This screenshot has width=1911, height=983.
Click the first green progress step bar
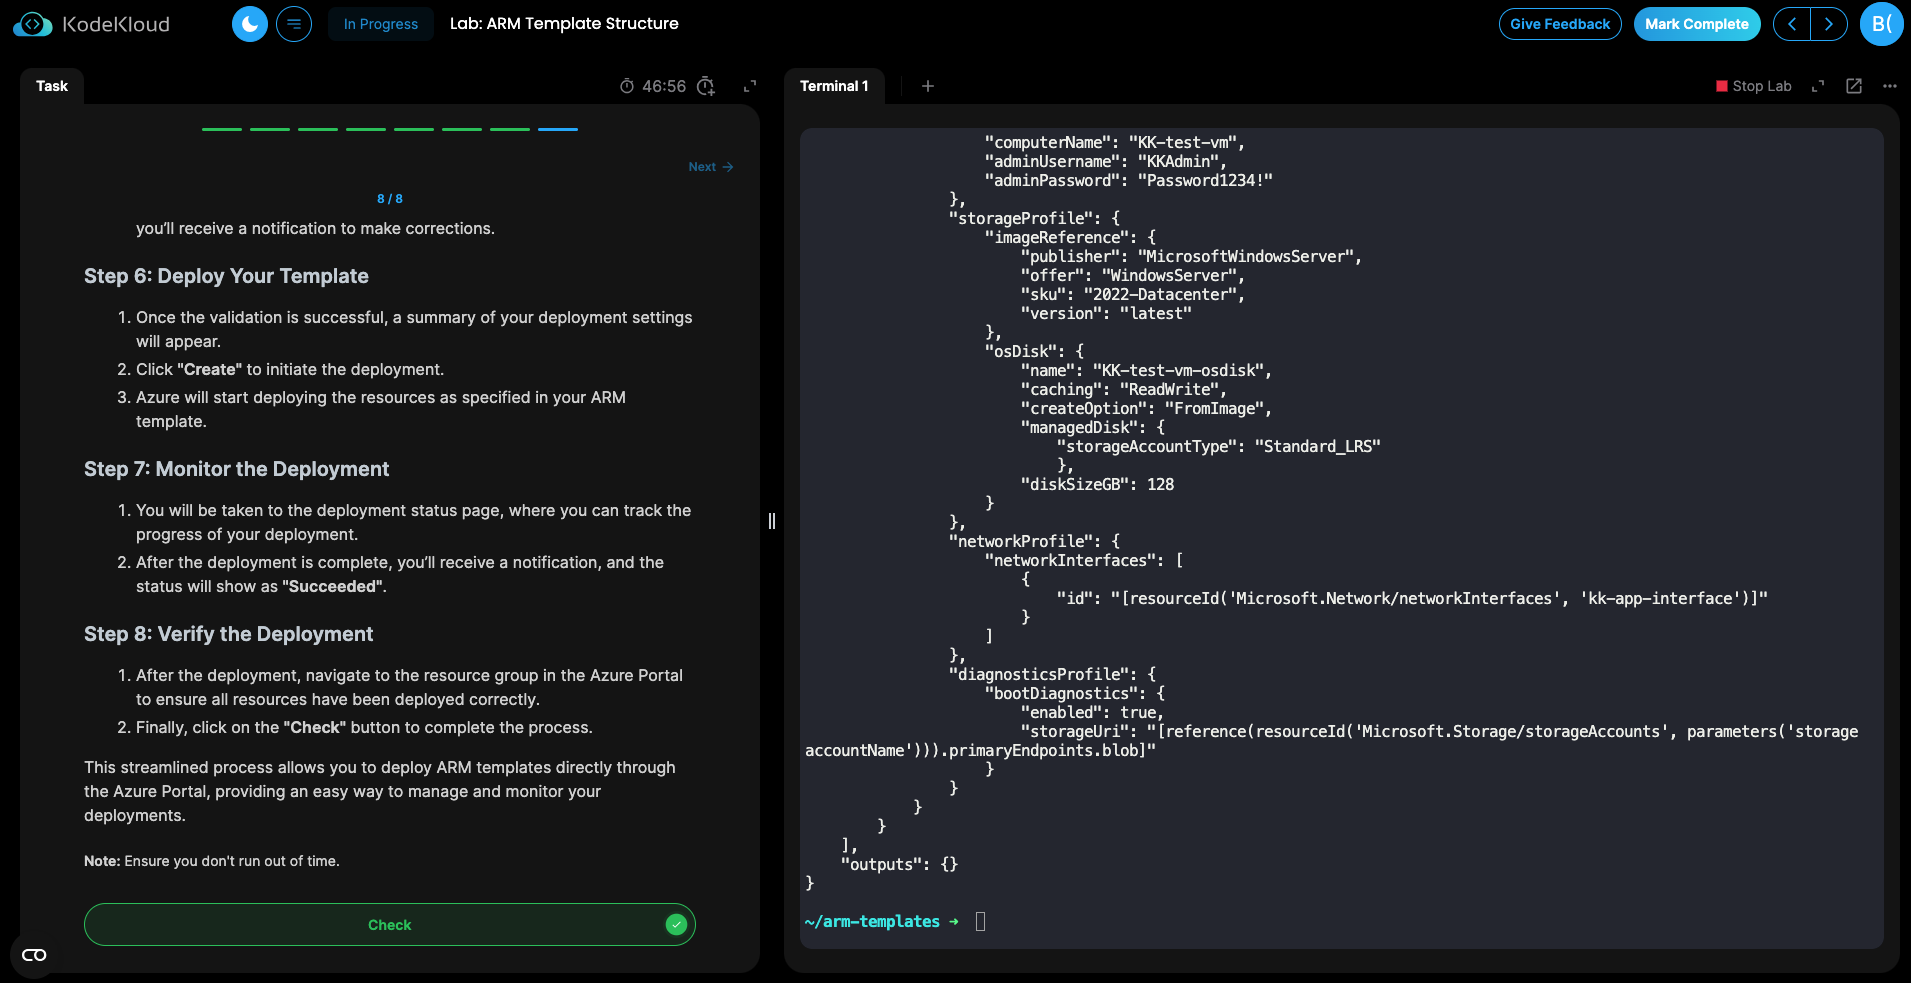tap(222, 129)
